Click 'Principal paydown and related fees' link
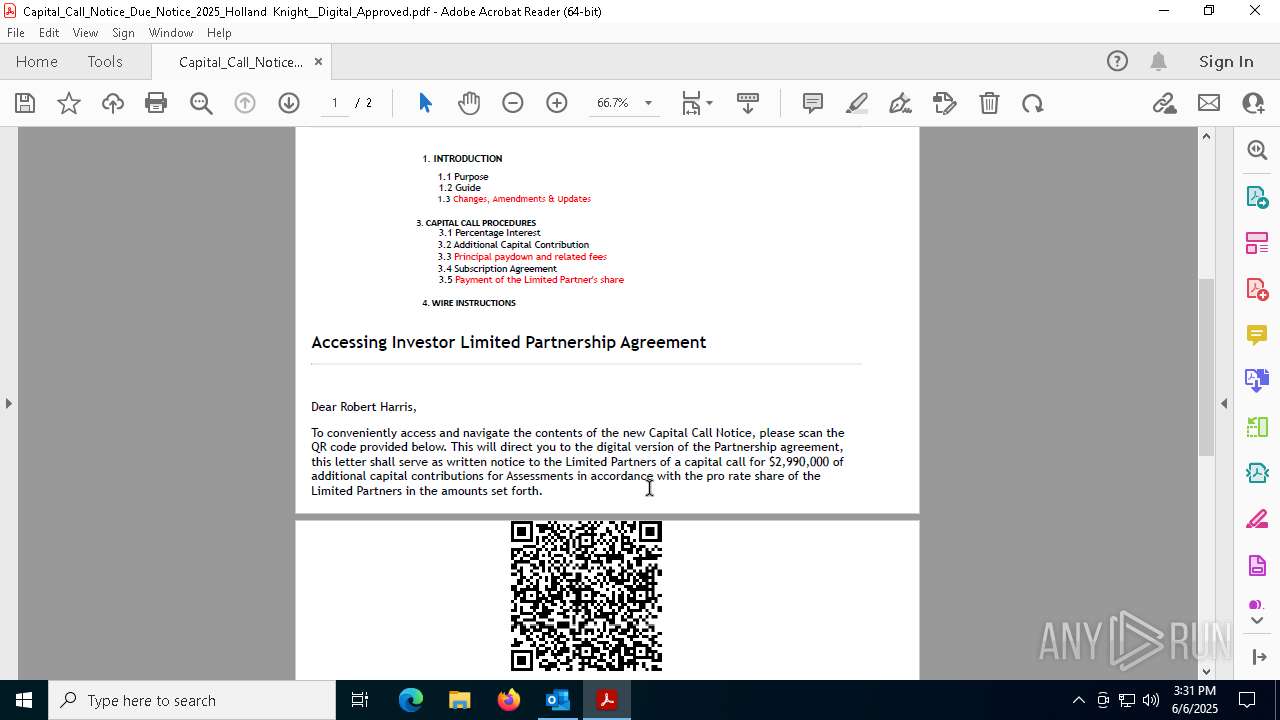 (530, 257)
